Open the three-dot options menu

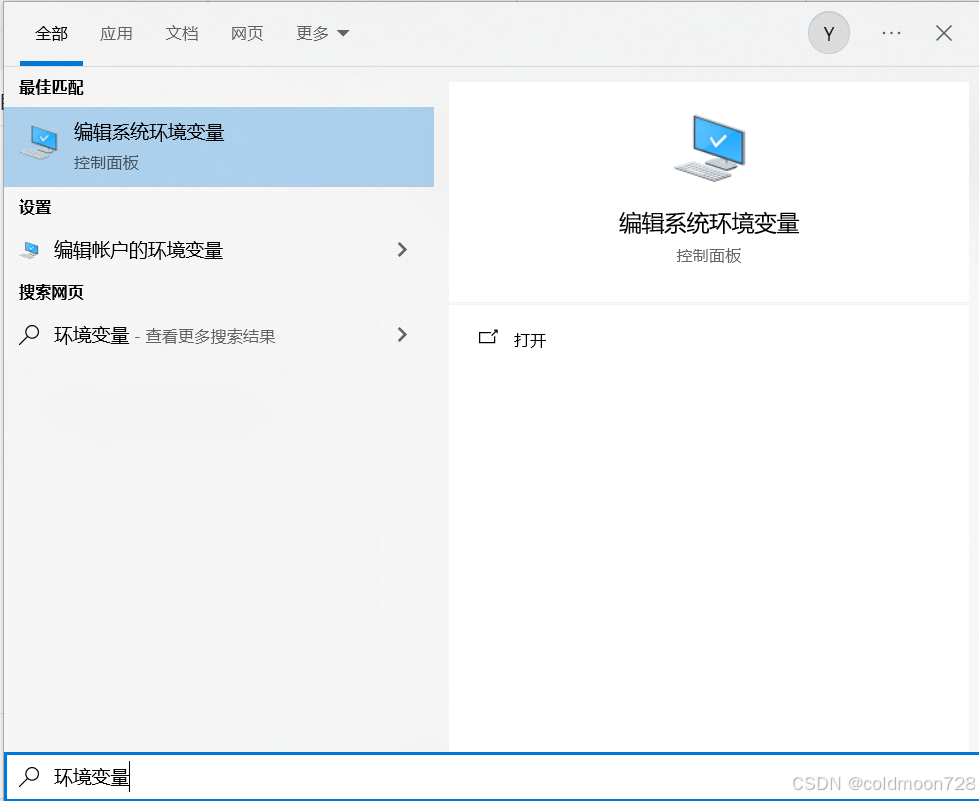coord(891,33)
